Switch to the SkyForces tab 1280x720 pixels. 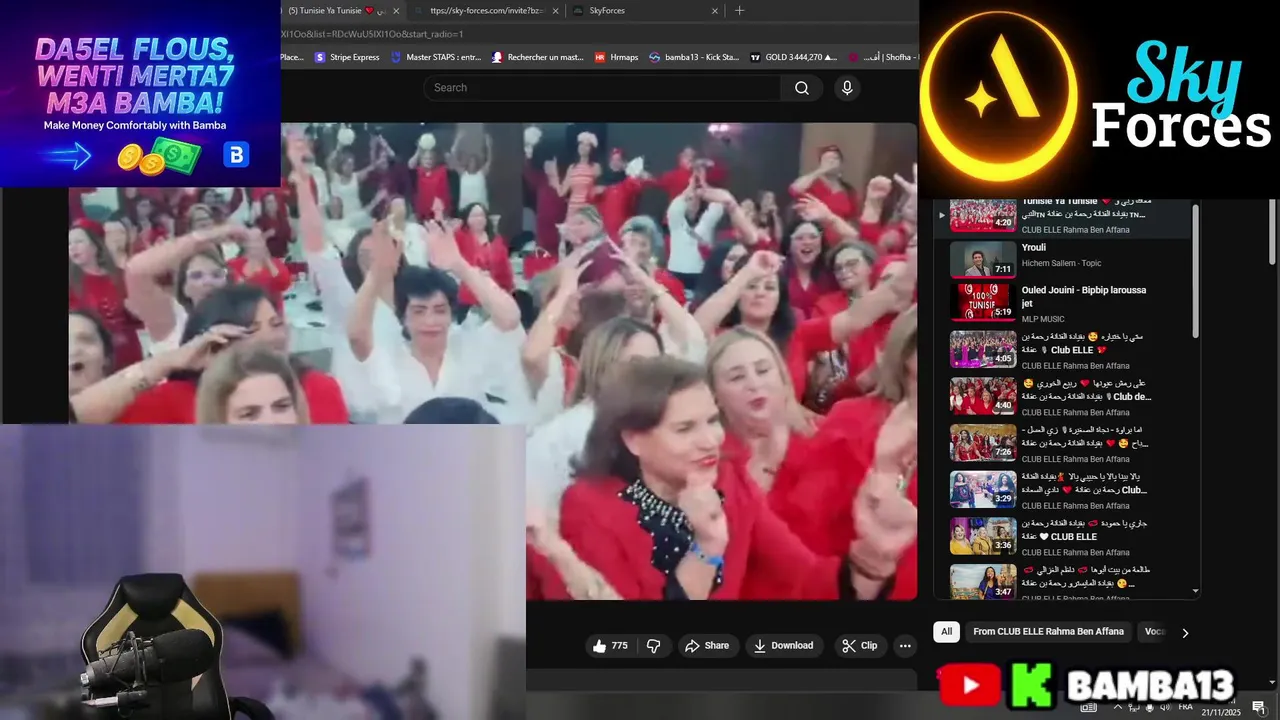click(639, 11)
